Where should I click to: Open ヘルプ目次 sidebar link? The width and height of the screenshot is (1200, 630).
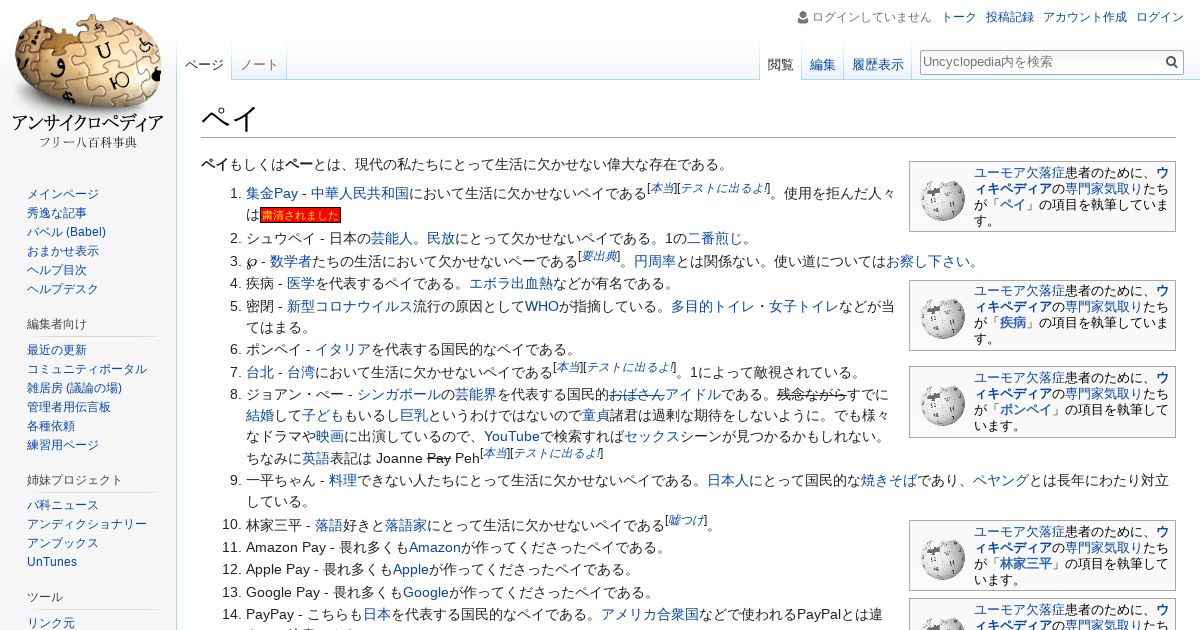click(57, 270)
